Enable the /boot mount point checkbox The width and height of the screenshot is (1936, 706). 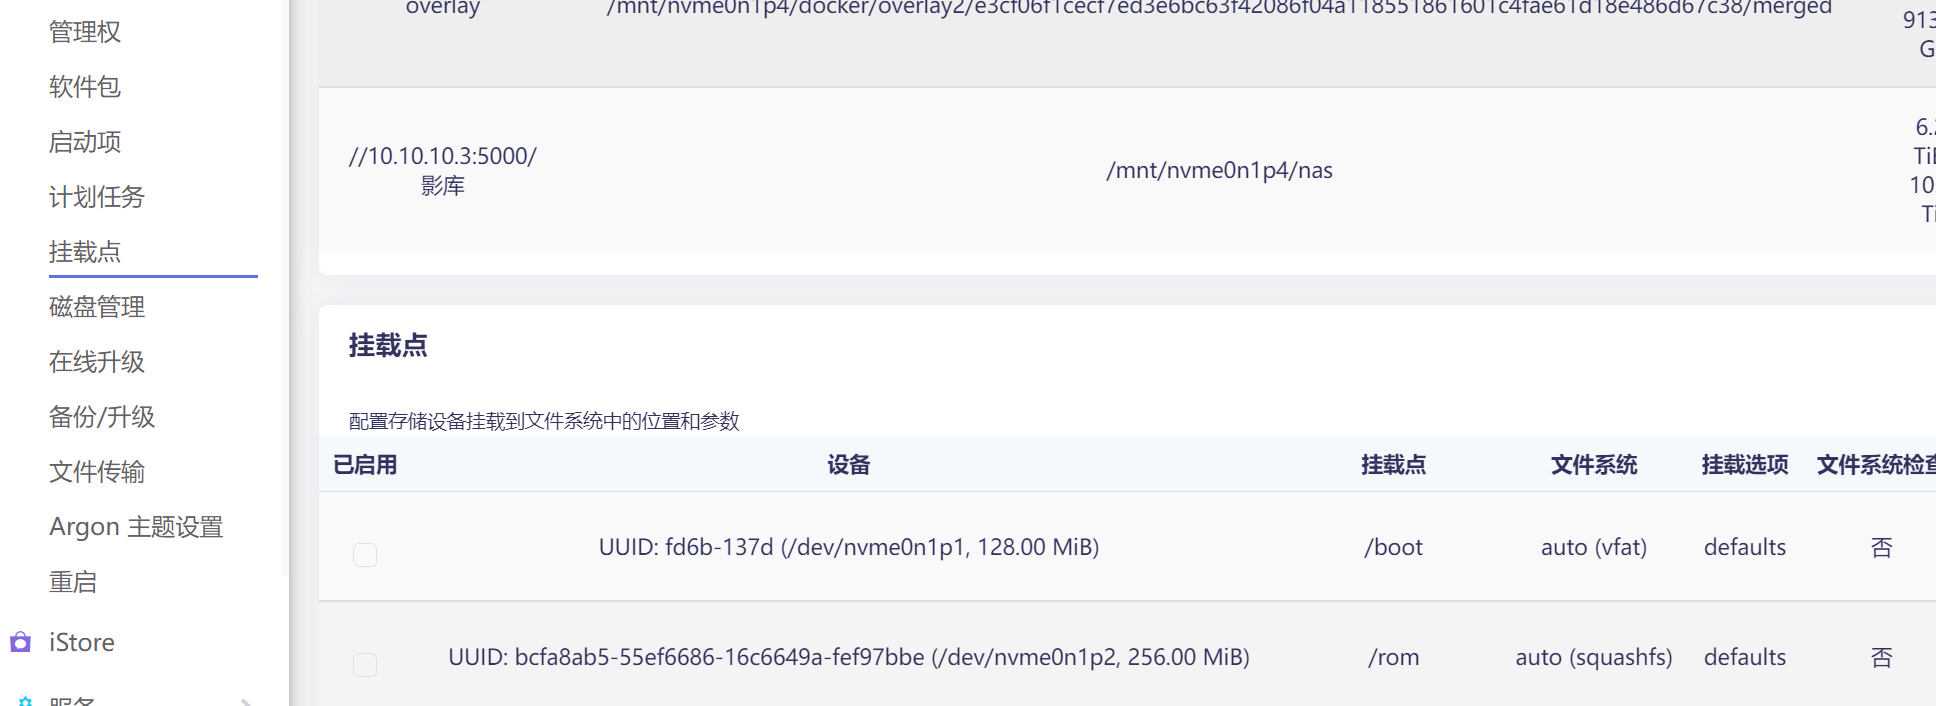[x=364, y=554]
